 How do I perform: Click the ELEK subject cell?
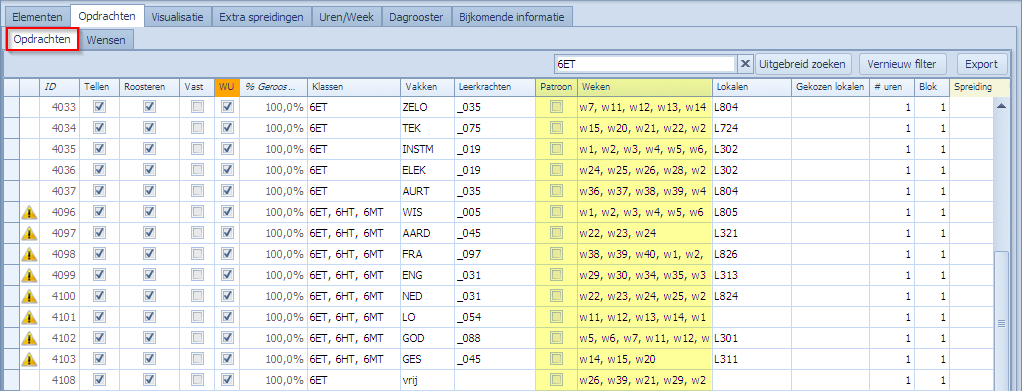click(427, 169)
